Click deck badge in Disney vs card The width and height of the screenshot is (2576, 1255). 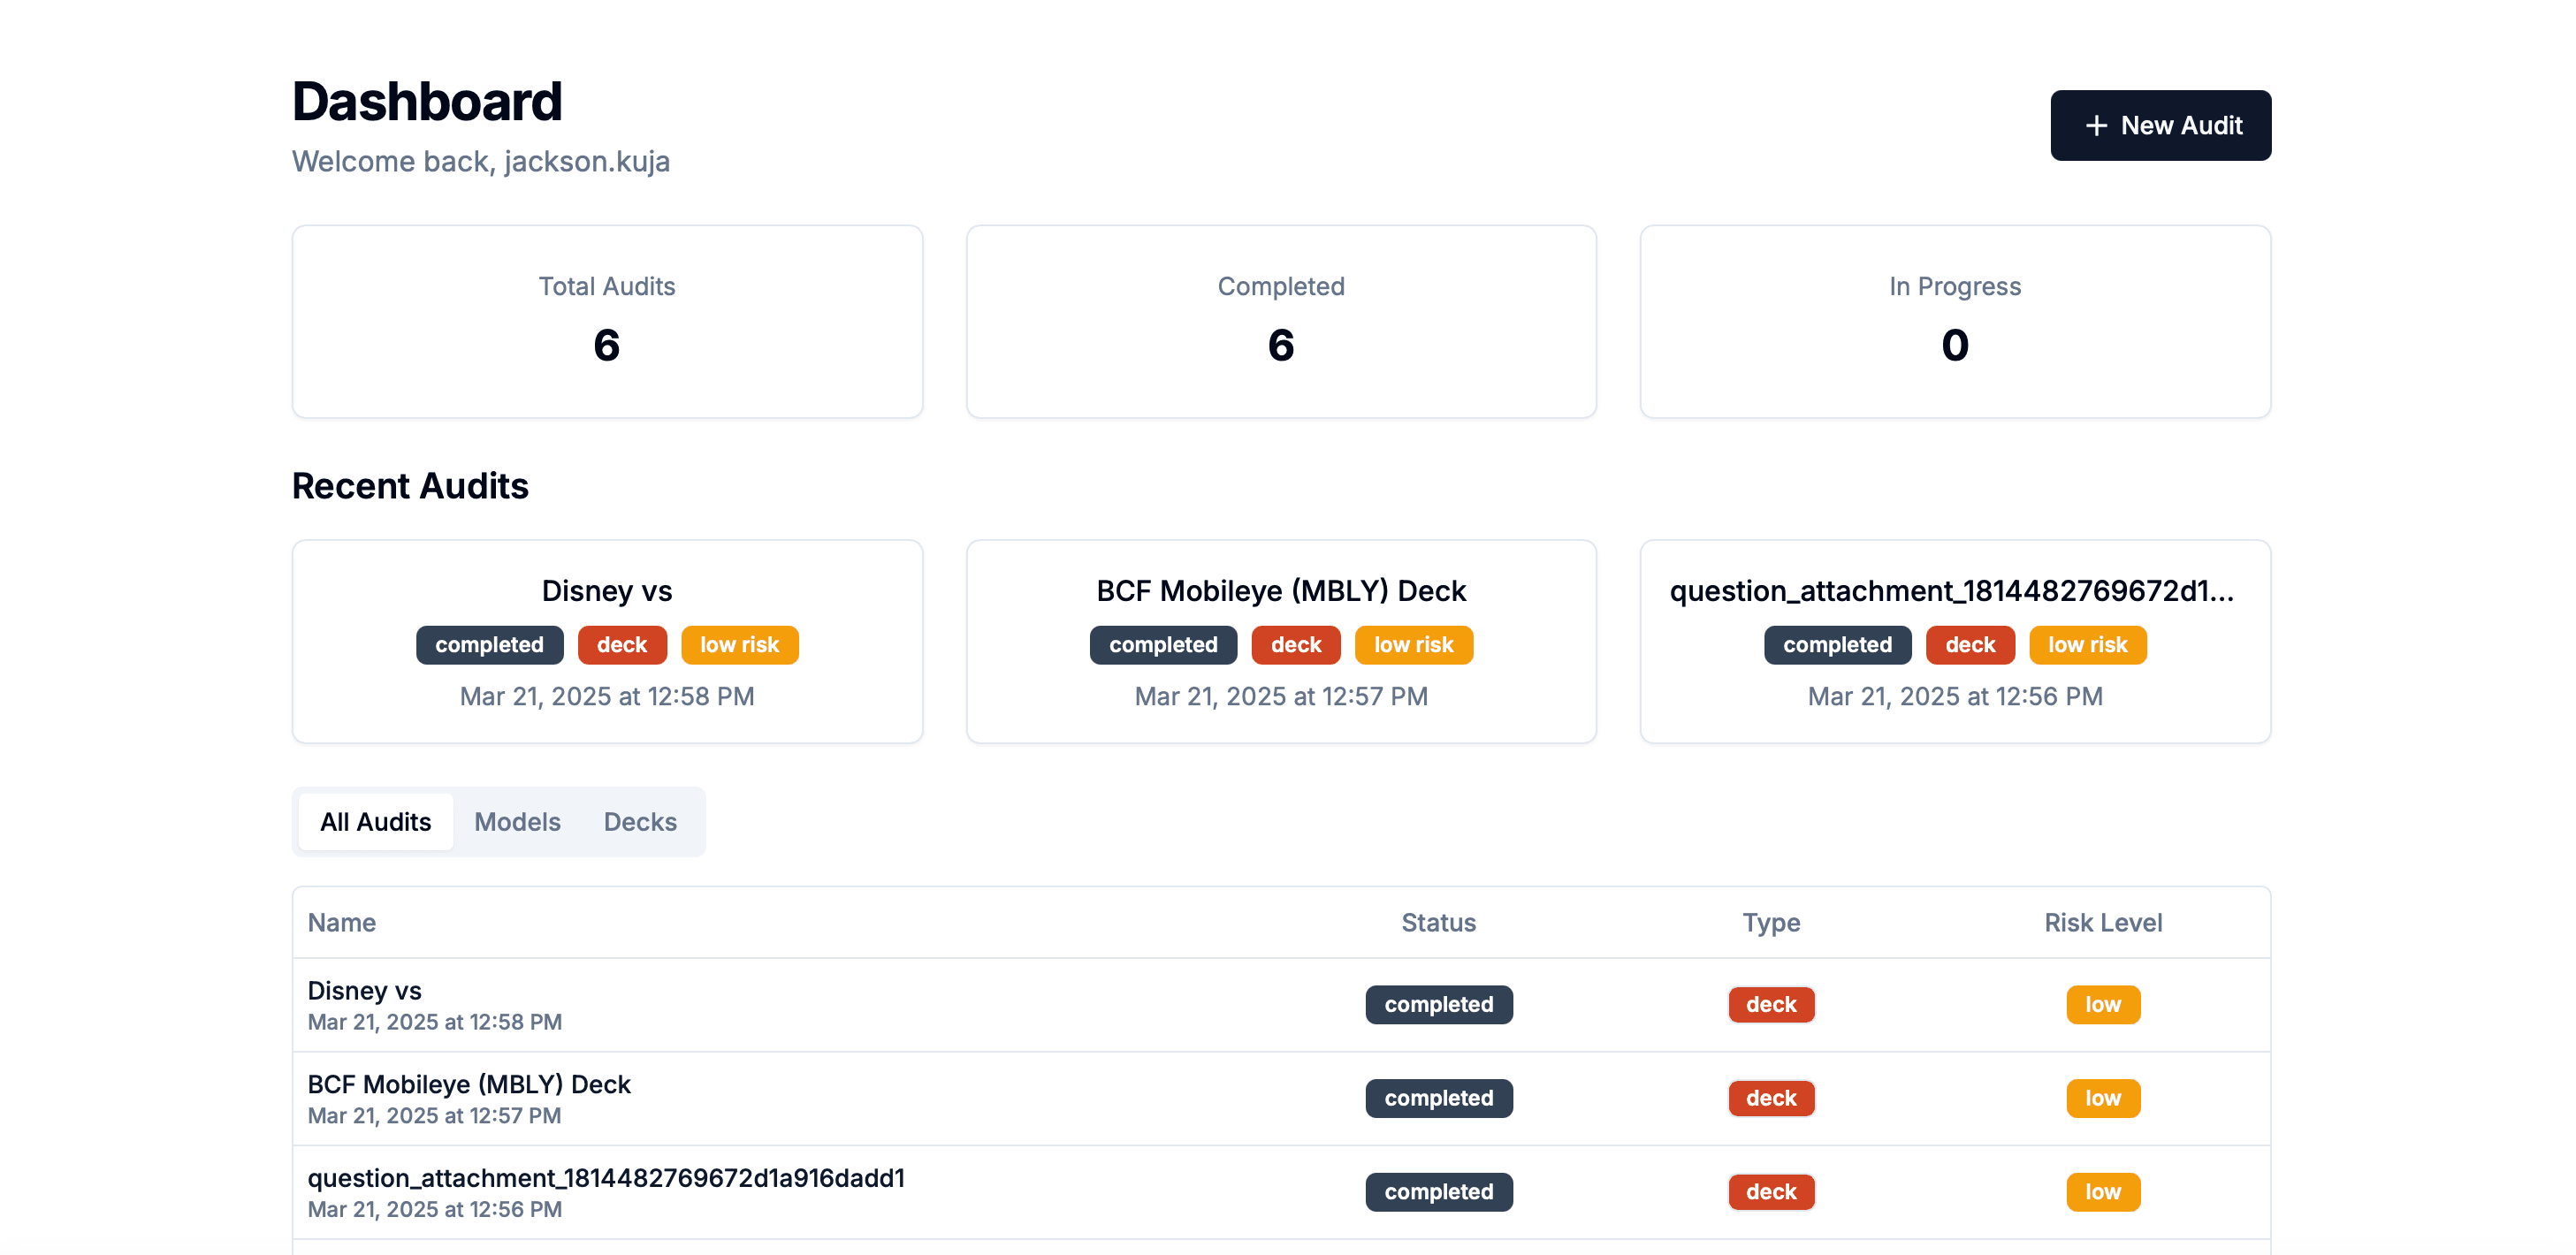622,646
